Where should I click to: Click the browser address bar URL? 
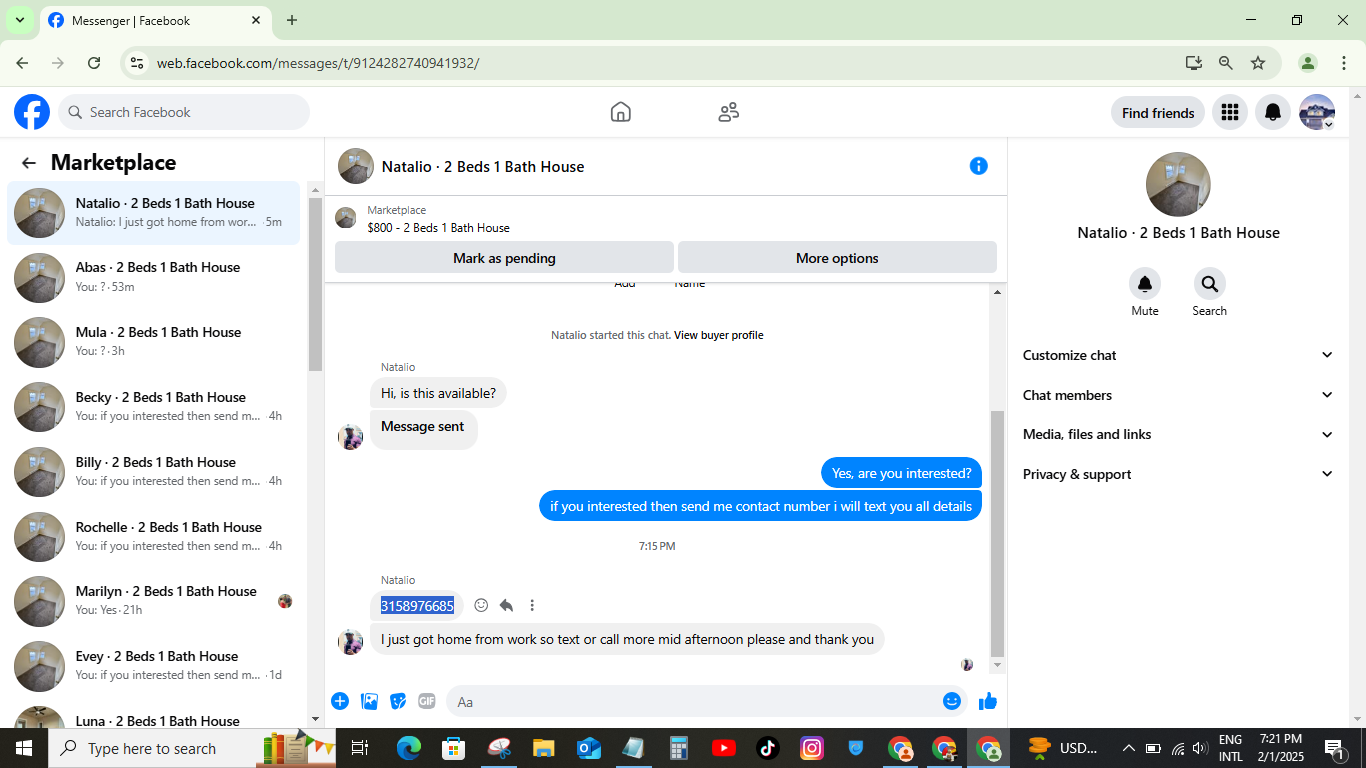pos(318,63)
